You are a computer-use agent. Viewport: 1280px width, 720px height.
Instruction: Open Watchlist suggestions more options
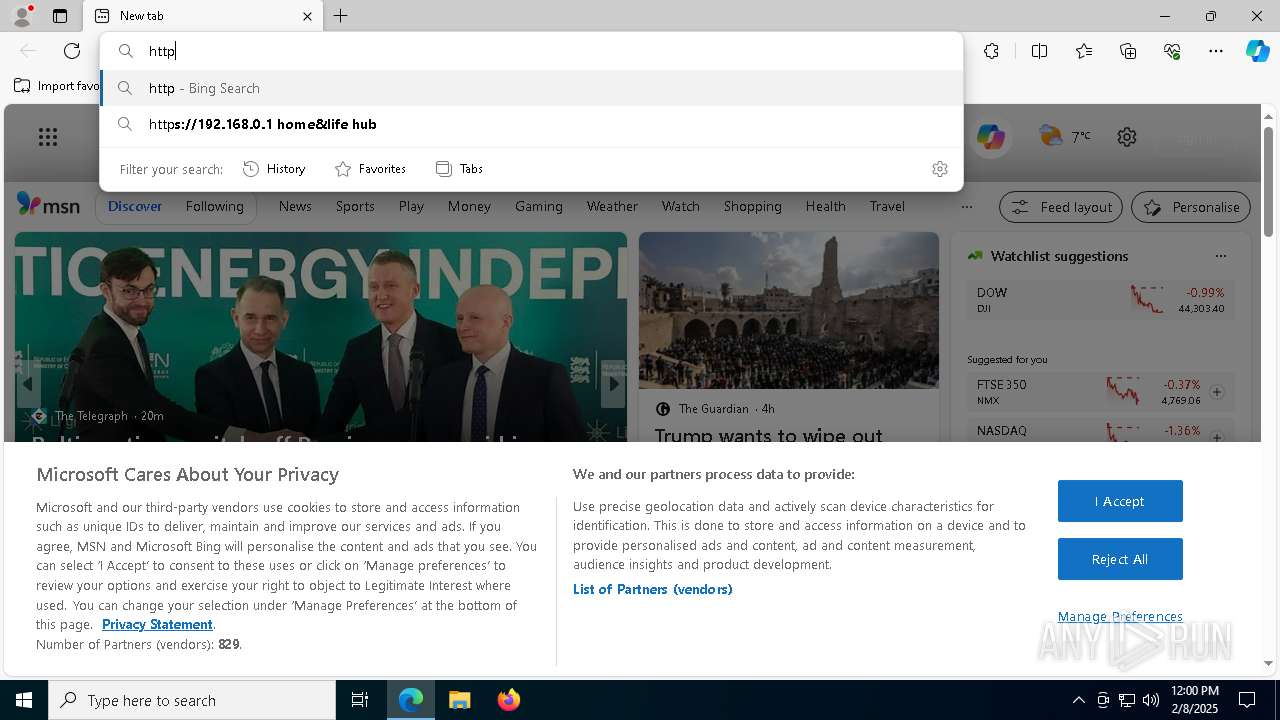point(1220,256)
